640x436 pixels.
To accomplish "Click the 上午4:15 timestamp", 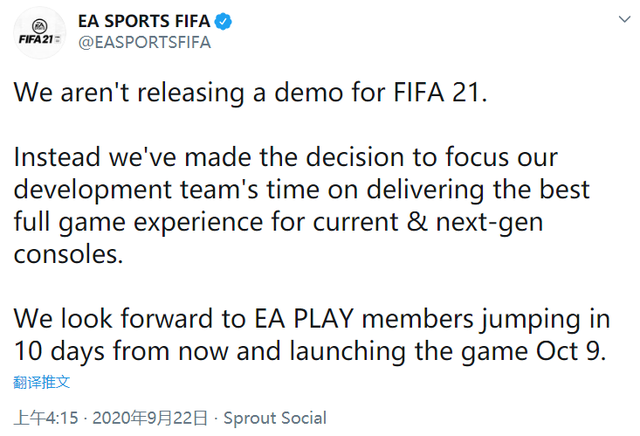I will pyautogui.click(x=46, y=418).
